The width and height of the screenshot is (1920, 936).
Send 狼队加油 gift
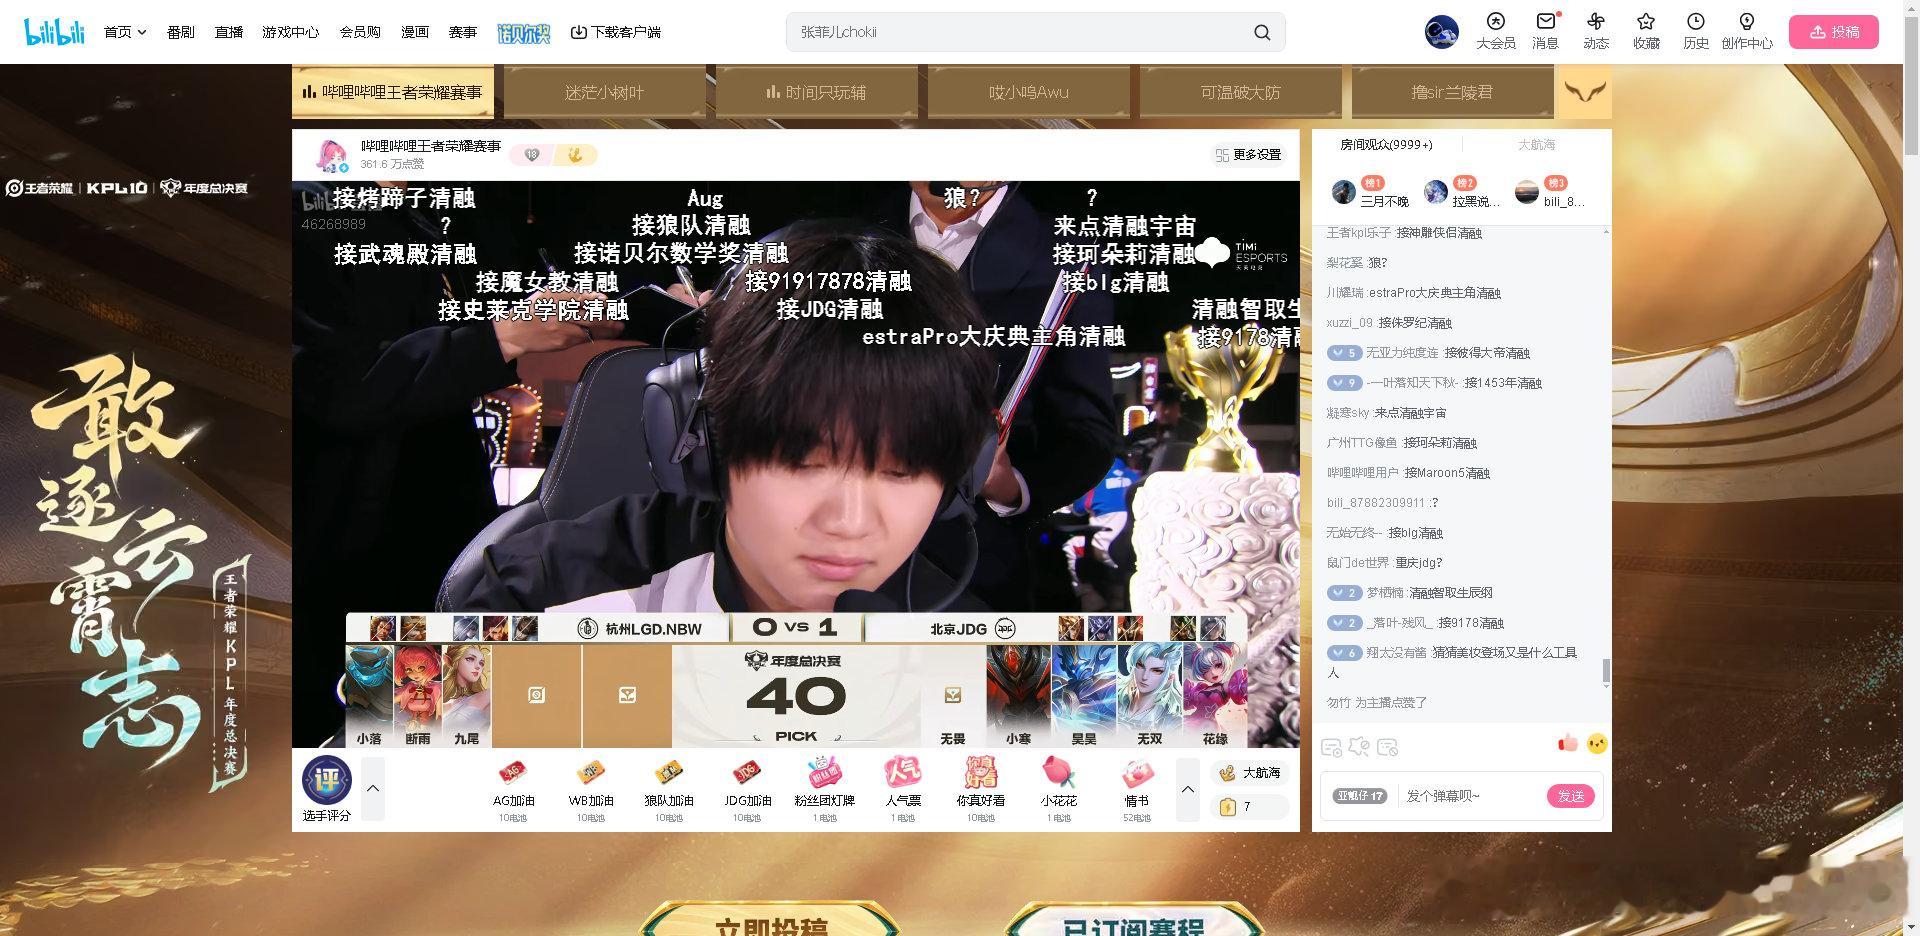click(669, 788)
